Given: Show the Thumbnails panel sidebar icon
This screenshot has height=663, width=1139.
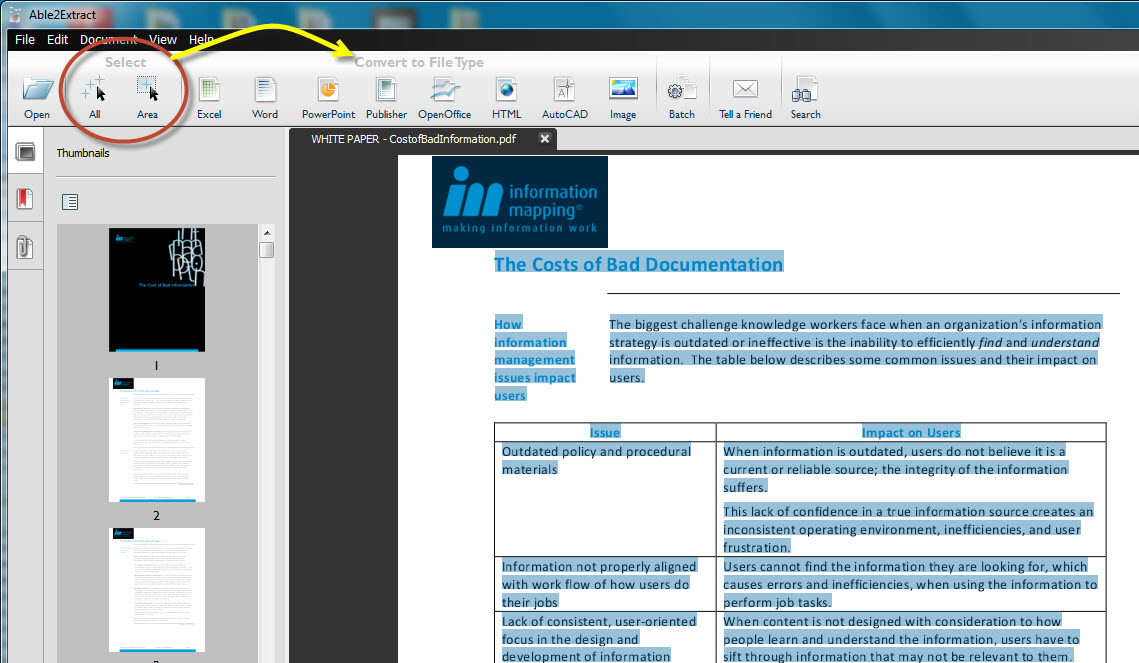Looking at the screenshot, I should [25, 152].
